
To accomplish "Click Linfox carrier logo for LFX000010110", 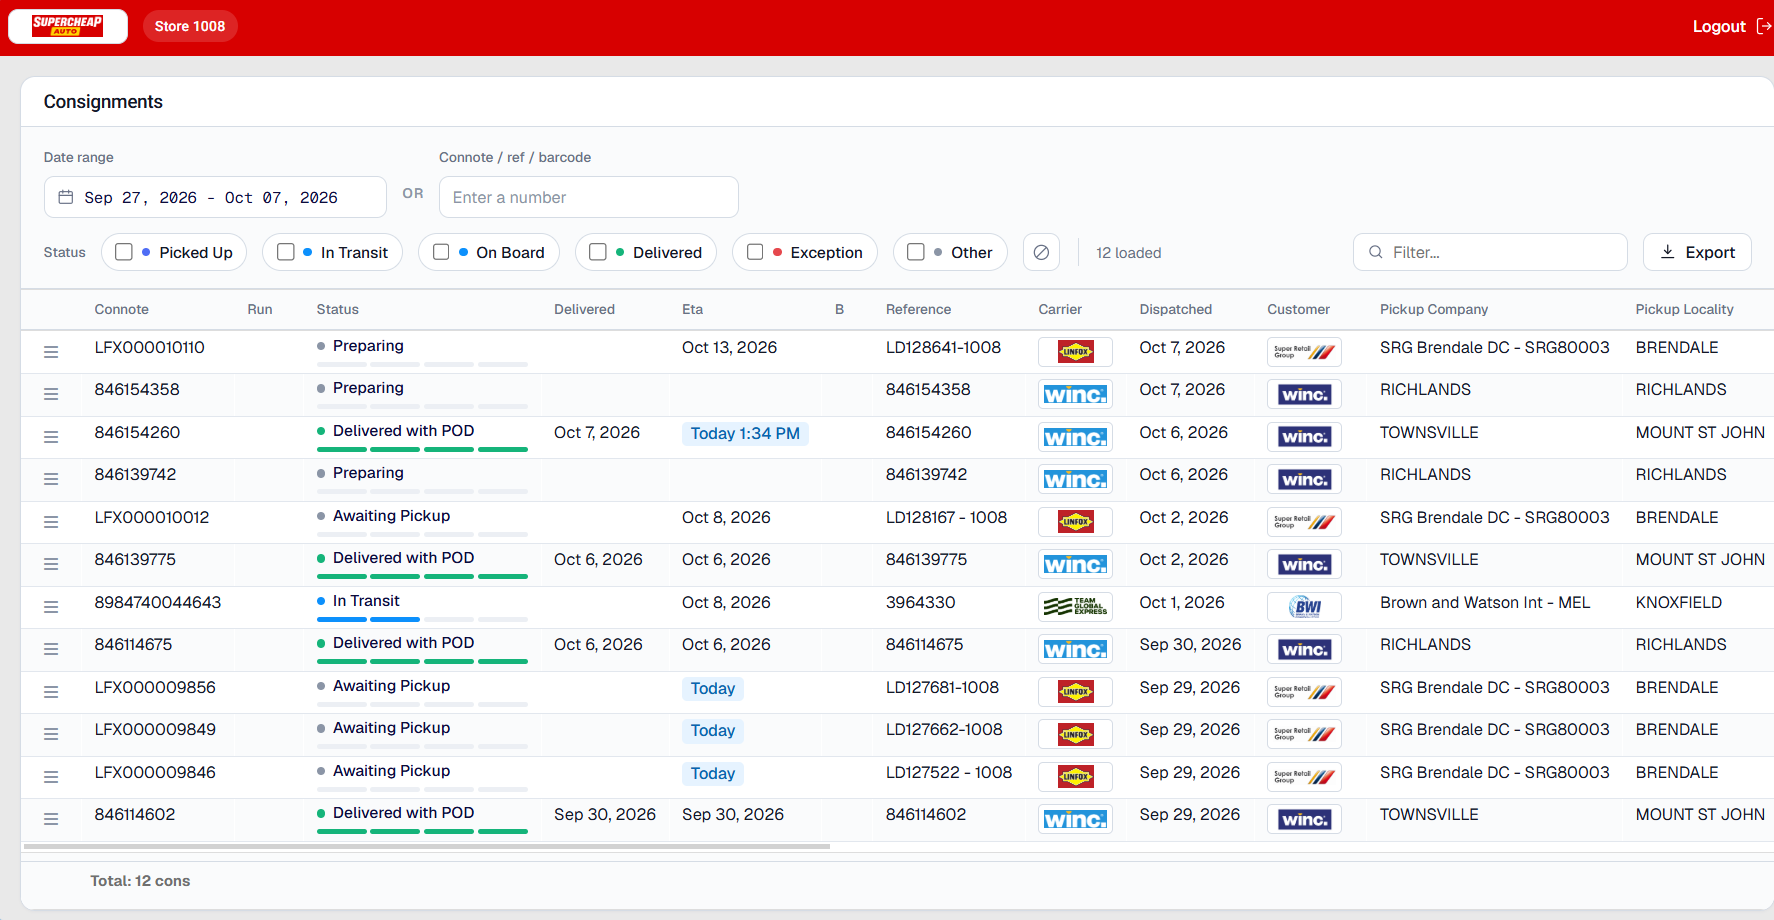I will pyautogui.click(x=1075, y=352).
